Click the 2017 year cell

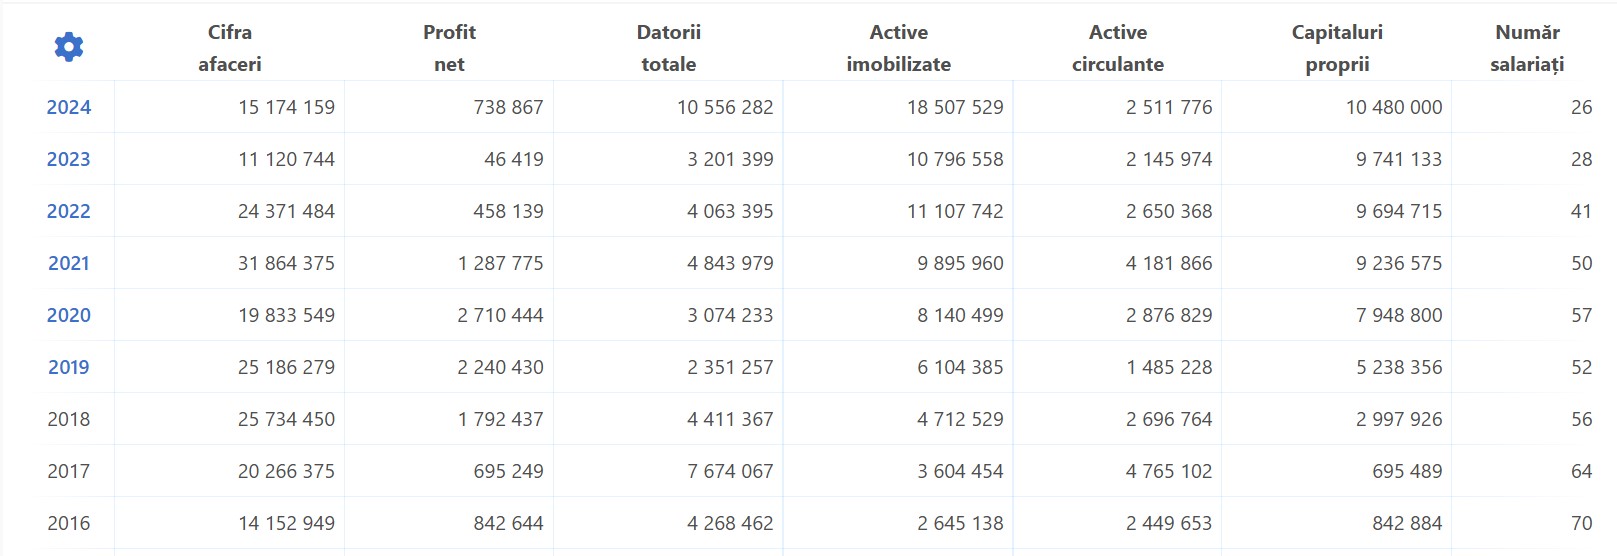(69, 471)
